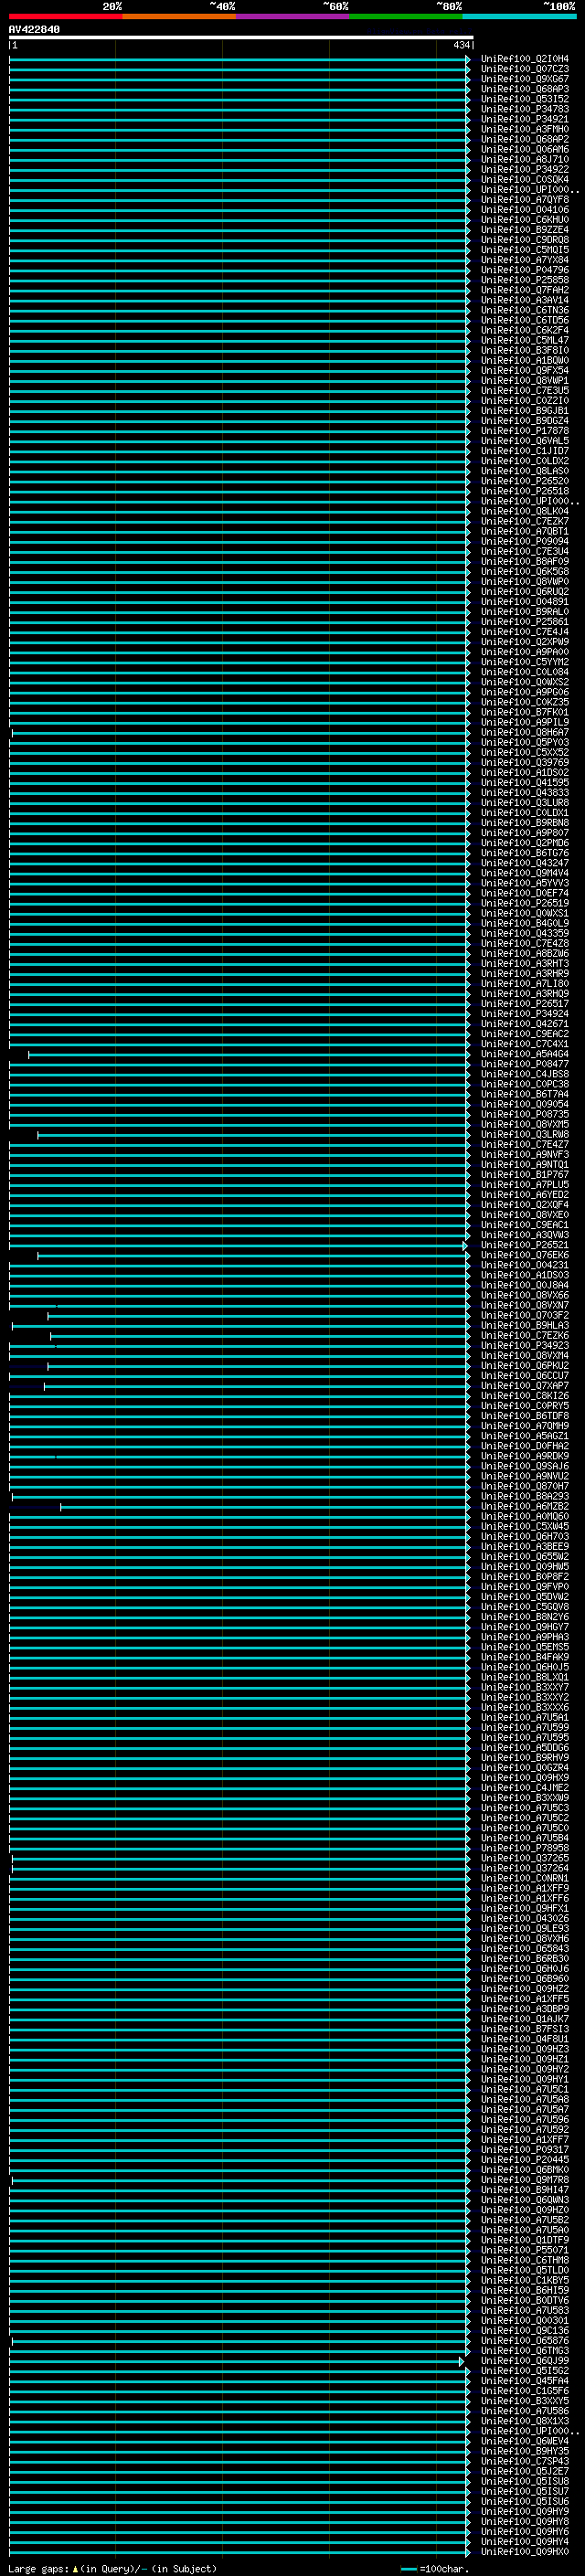The image size is (585, 2576).
Task: Select the UniRef100_Q6WEV4 label
Action: click(x=525, y=2441)
